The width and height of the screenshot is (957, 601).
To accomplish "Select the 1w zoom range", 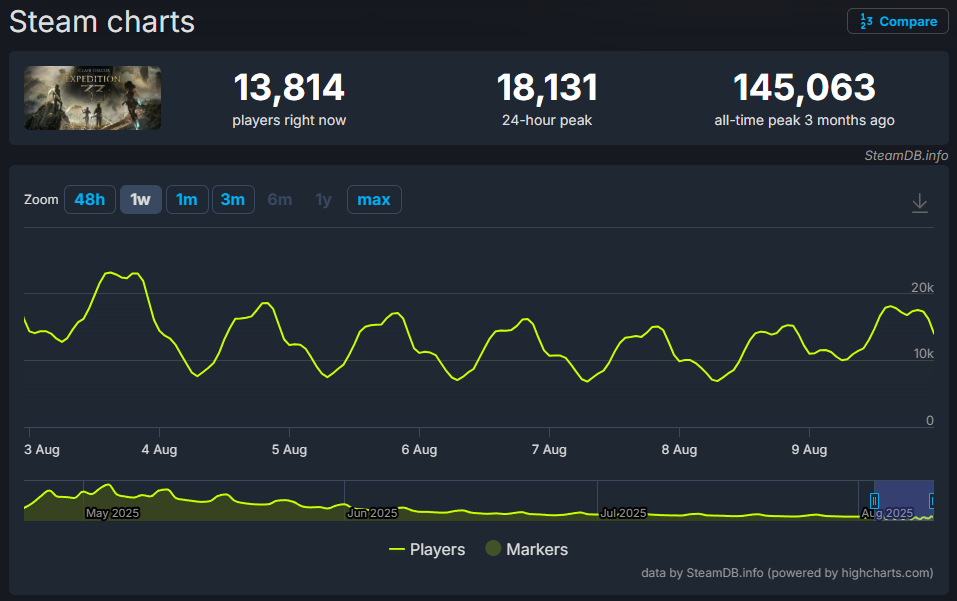I will click(140, 200).
